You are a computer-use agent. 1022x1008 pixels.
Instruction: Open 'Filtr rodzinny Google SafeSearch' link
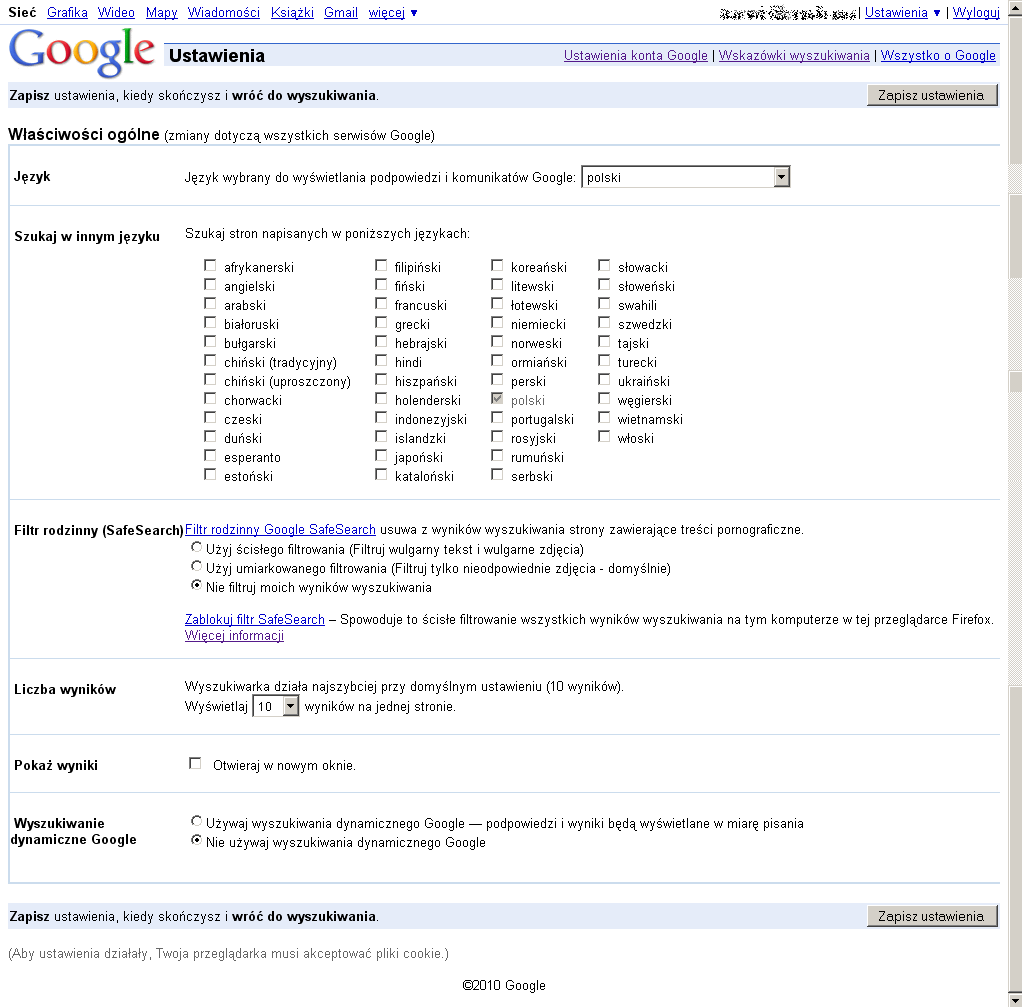(x=280, y=530)
